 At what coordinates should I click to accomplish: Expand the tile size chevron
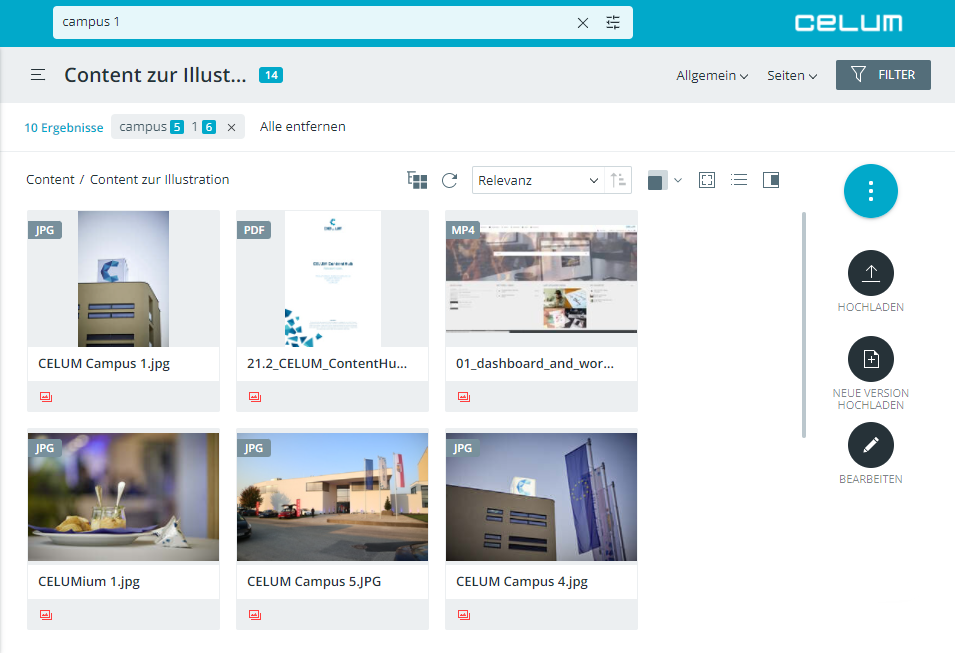click(678, 180)
